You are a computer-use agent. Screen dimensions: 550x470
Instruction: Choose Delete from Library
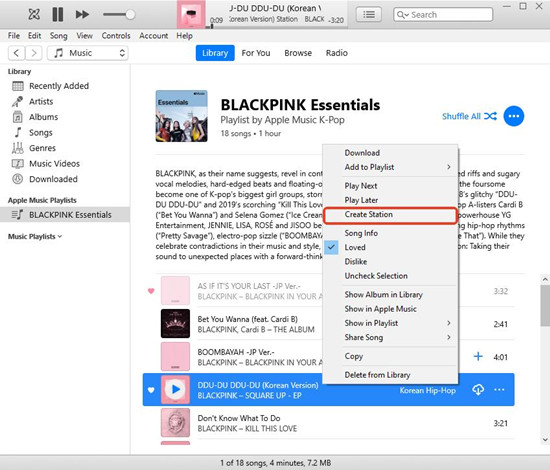pos(390,375)
